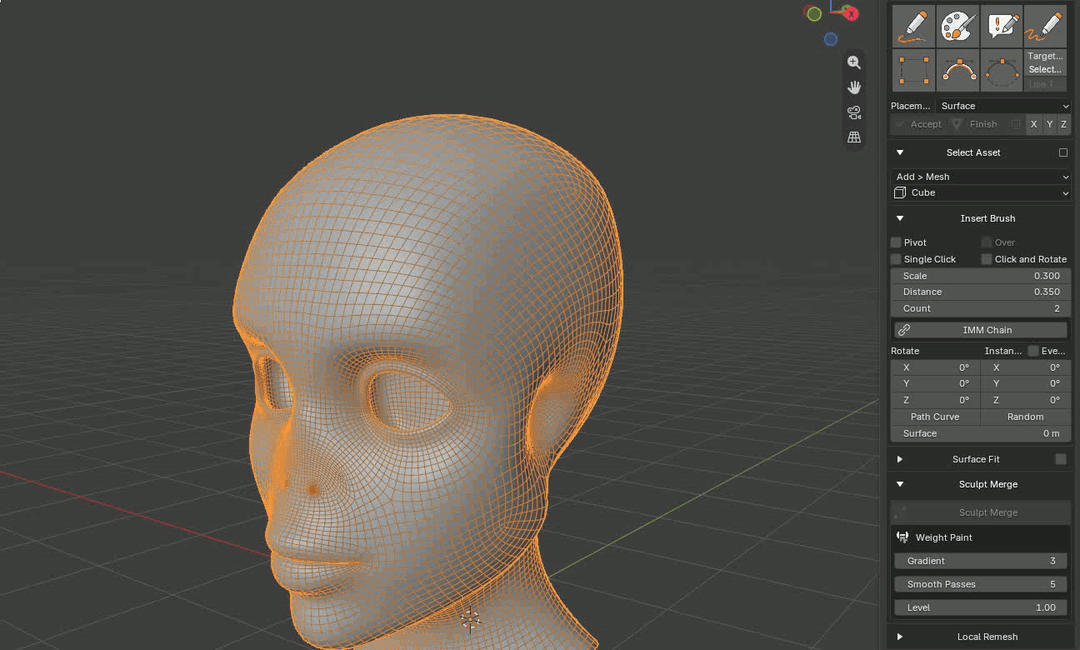Click the Count field showing 2
This screenshot has height=650, width=1080.
(981, 308)
